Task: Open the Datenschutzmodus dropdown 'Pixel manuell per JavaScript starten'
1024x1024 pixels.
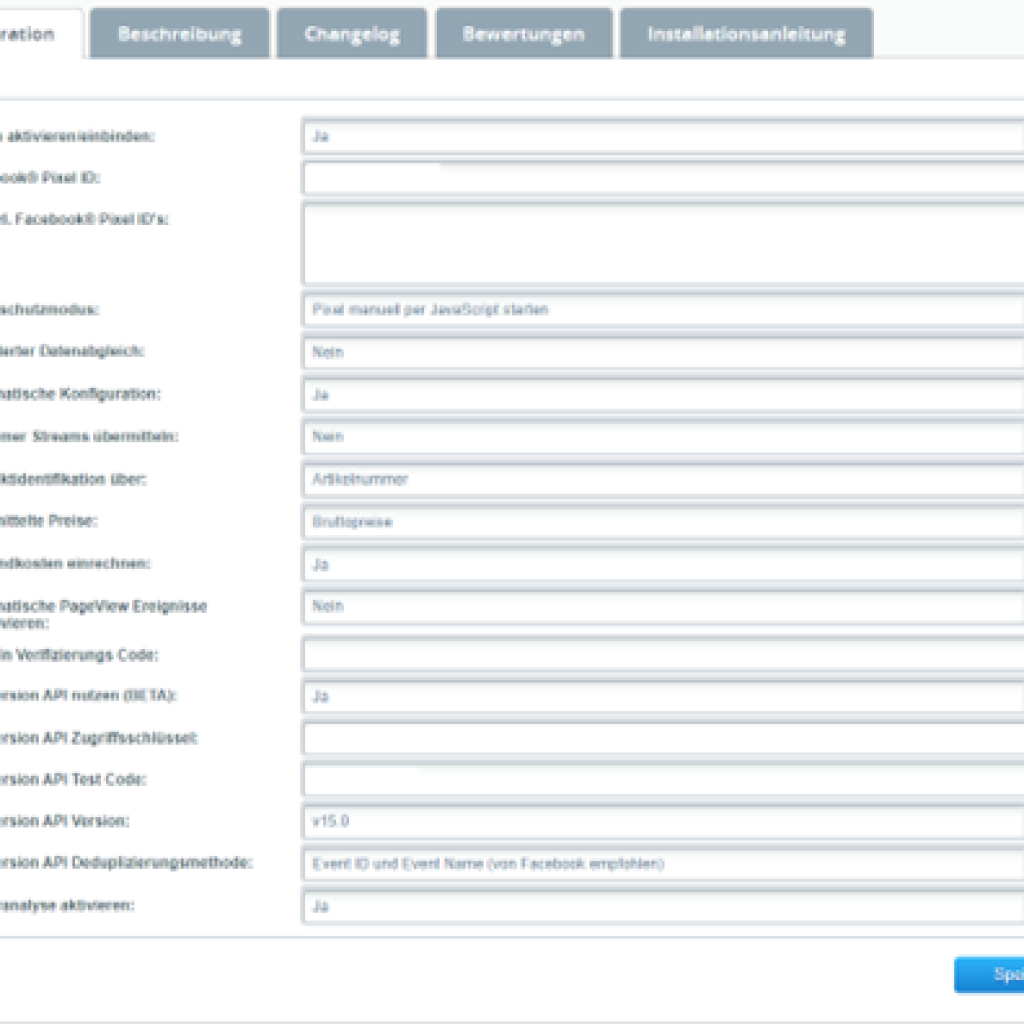Action: pyautogui.click(x=663, y=310)
